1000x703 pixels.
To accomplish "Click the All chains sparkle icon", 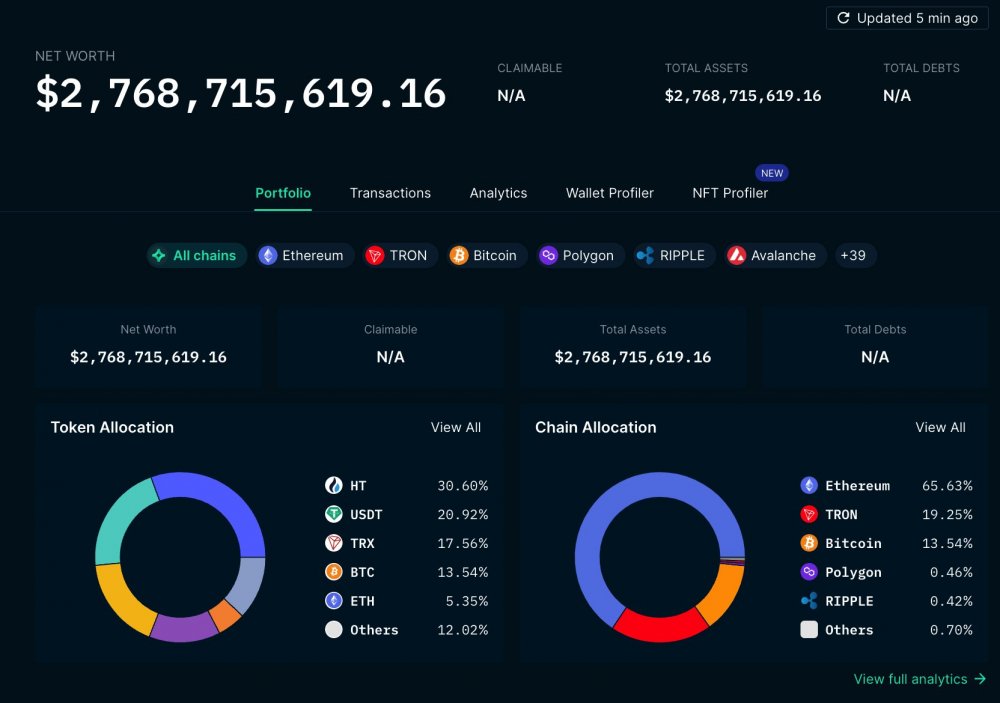I will [159, 255].
